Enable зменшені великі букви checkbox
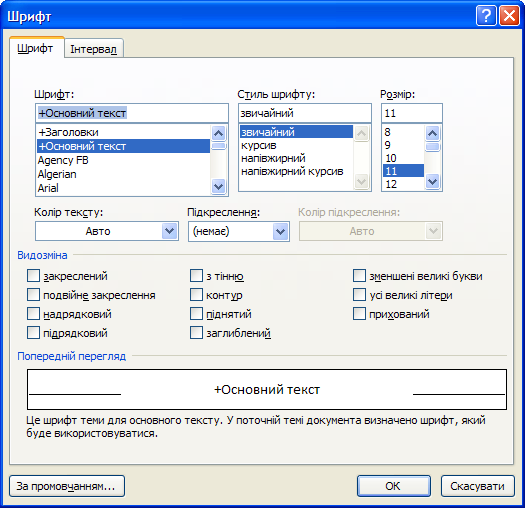525x508 pixels. tap(359, 276)
